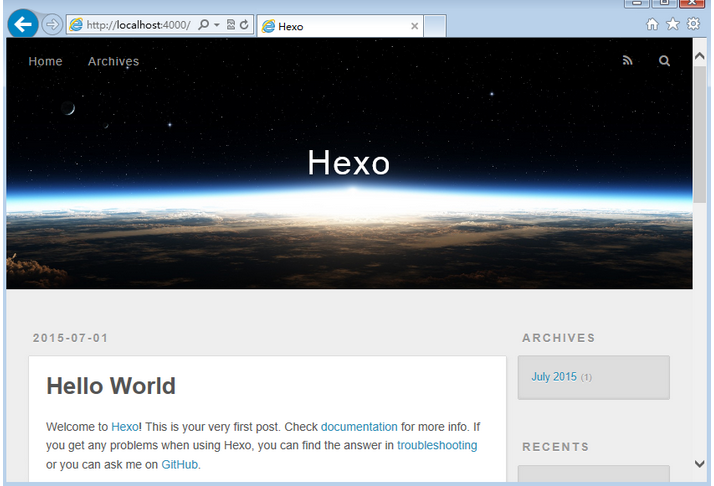
Task: Open the RSS feed icon
Action: click(627, 61)
